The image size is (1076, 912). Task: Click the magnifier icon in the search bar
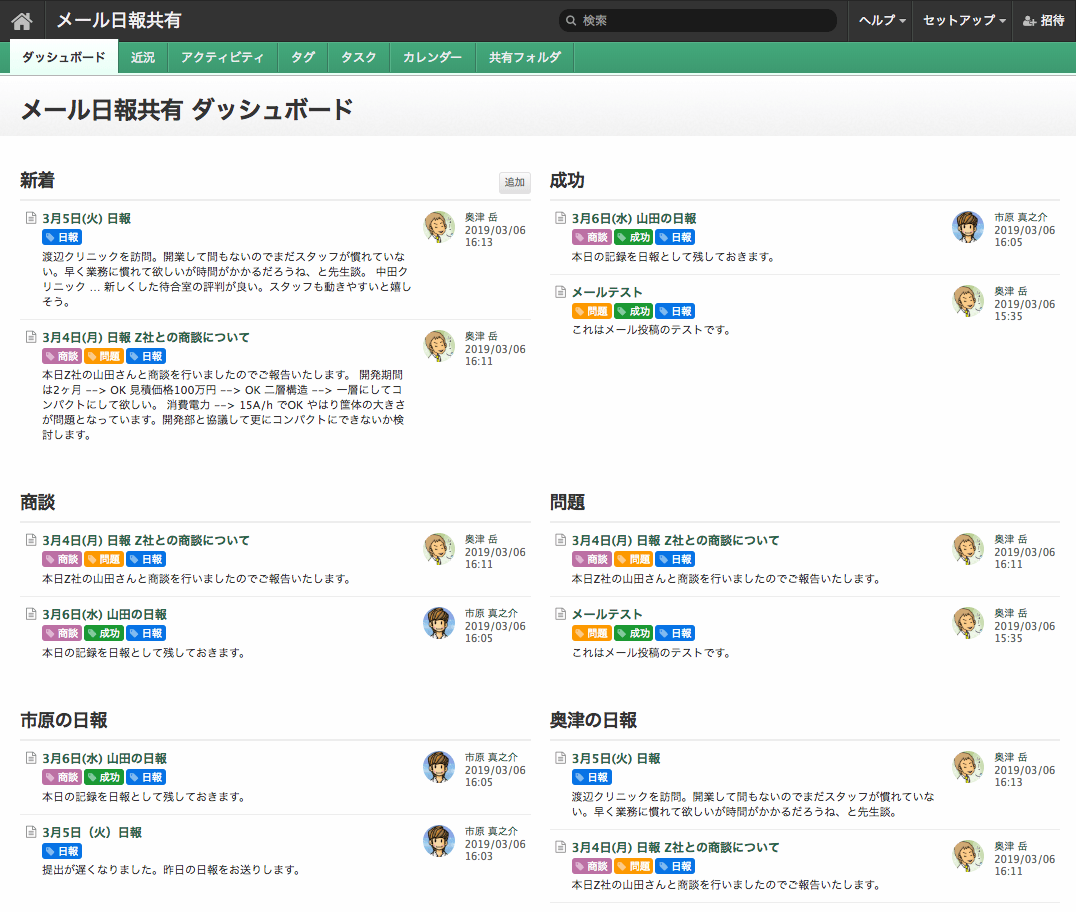click(570, 20)
